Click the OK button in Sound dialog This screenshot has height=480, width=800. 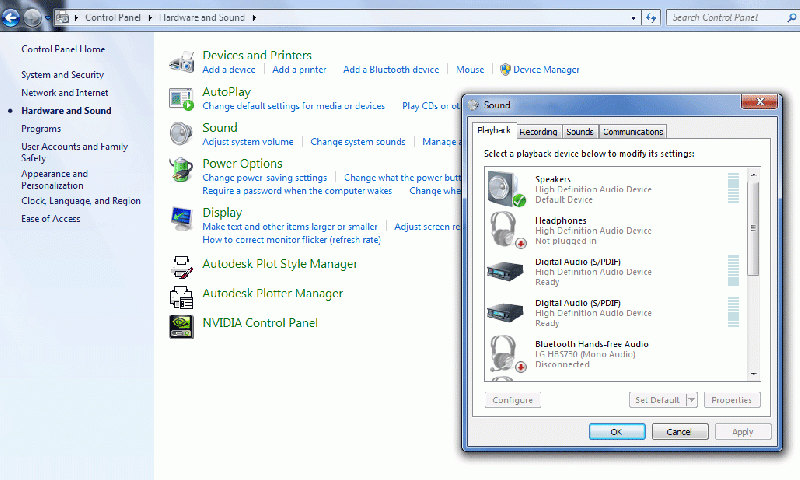[617, 432]
